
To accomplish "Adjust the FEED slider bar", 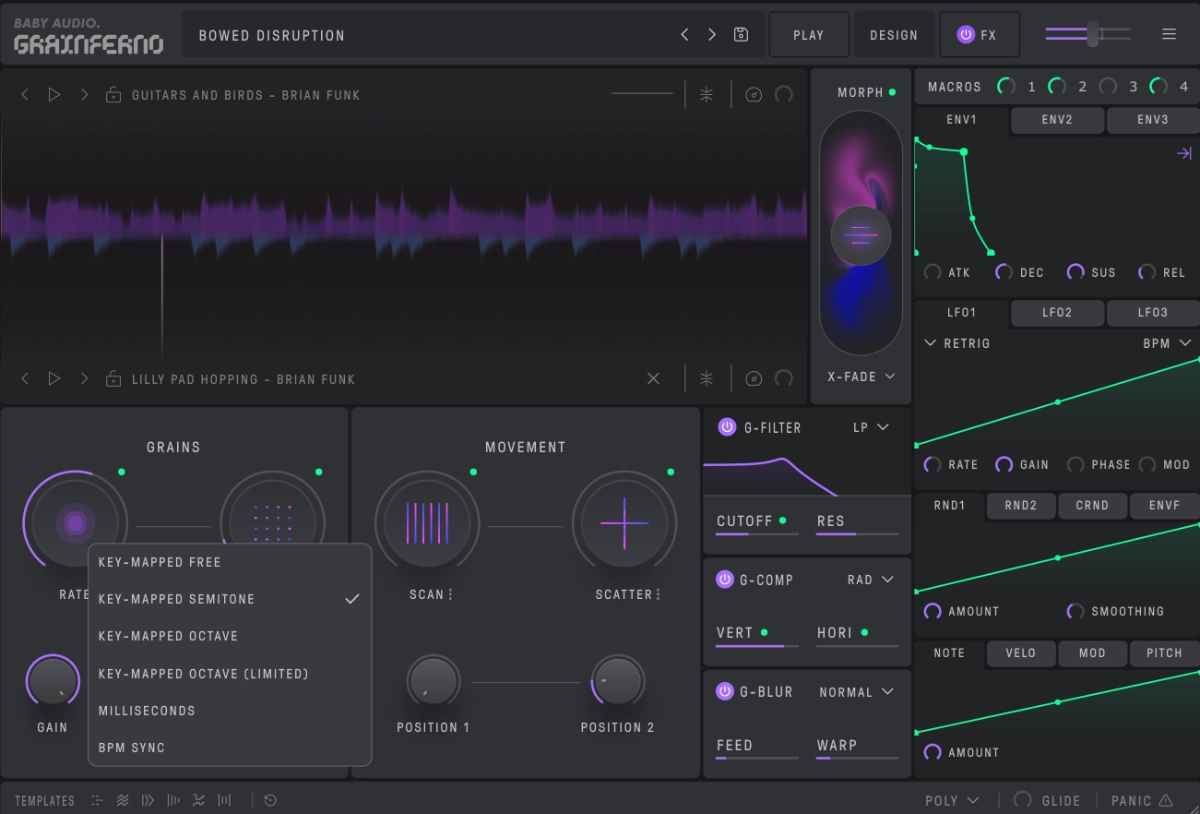I will coord(757,758).
